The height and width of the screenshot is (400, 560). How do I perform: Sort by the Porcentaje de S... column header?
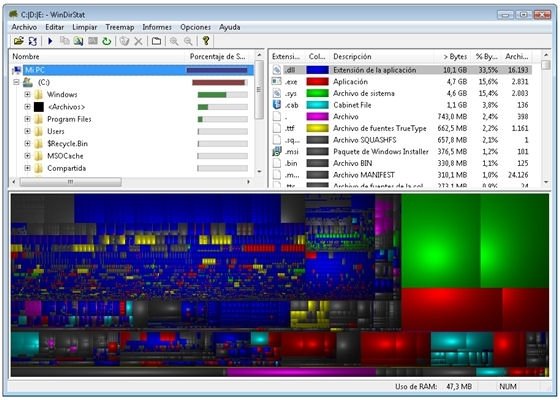[x=219, y=56]
